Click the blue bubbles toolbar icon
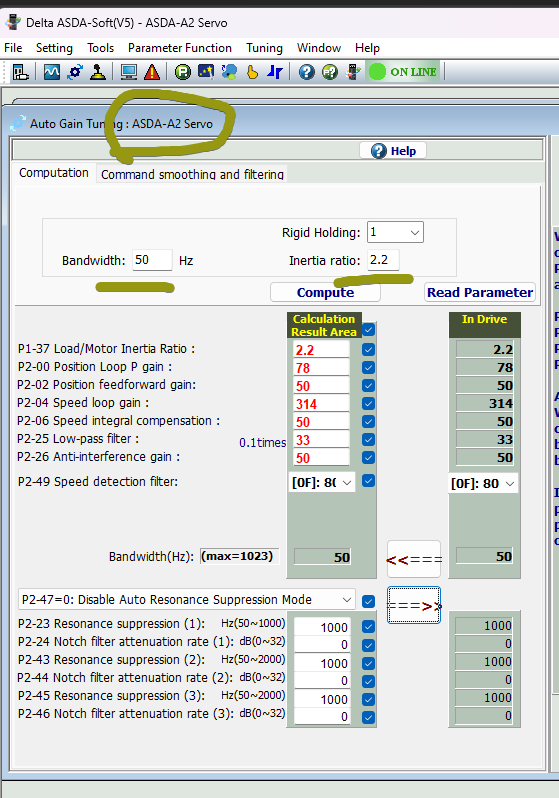The width and height of the screenshot is (559, 798). [229, 72]
